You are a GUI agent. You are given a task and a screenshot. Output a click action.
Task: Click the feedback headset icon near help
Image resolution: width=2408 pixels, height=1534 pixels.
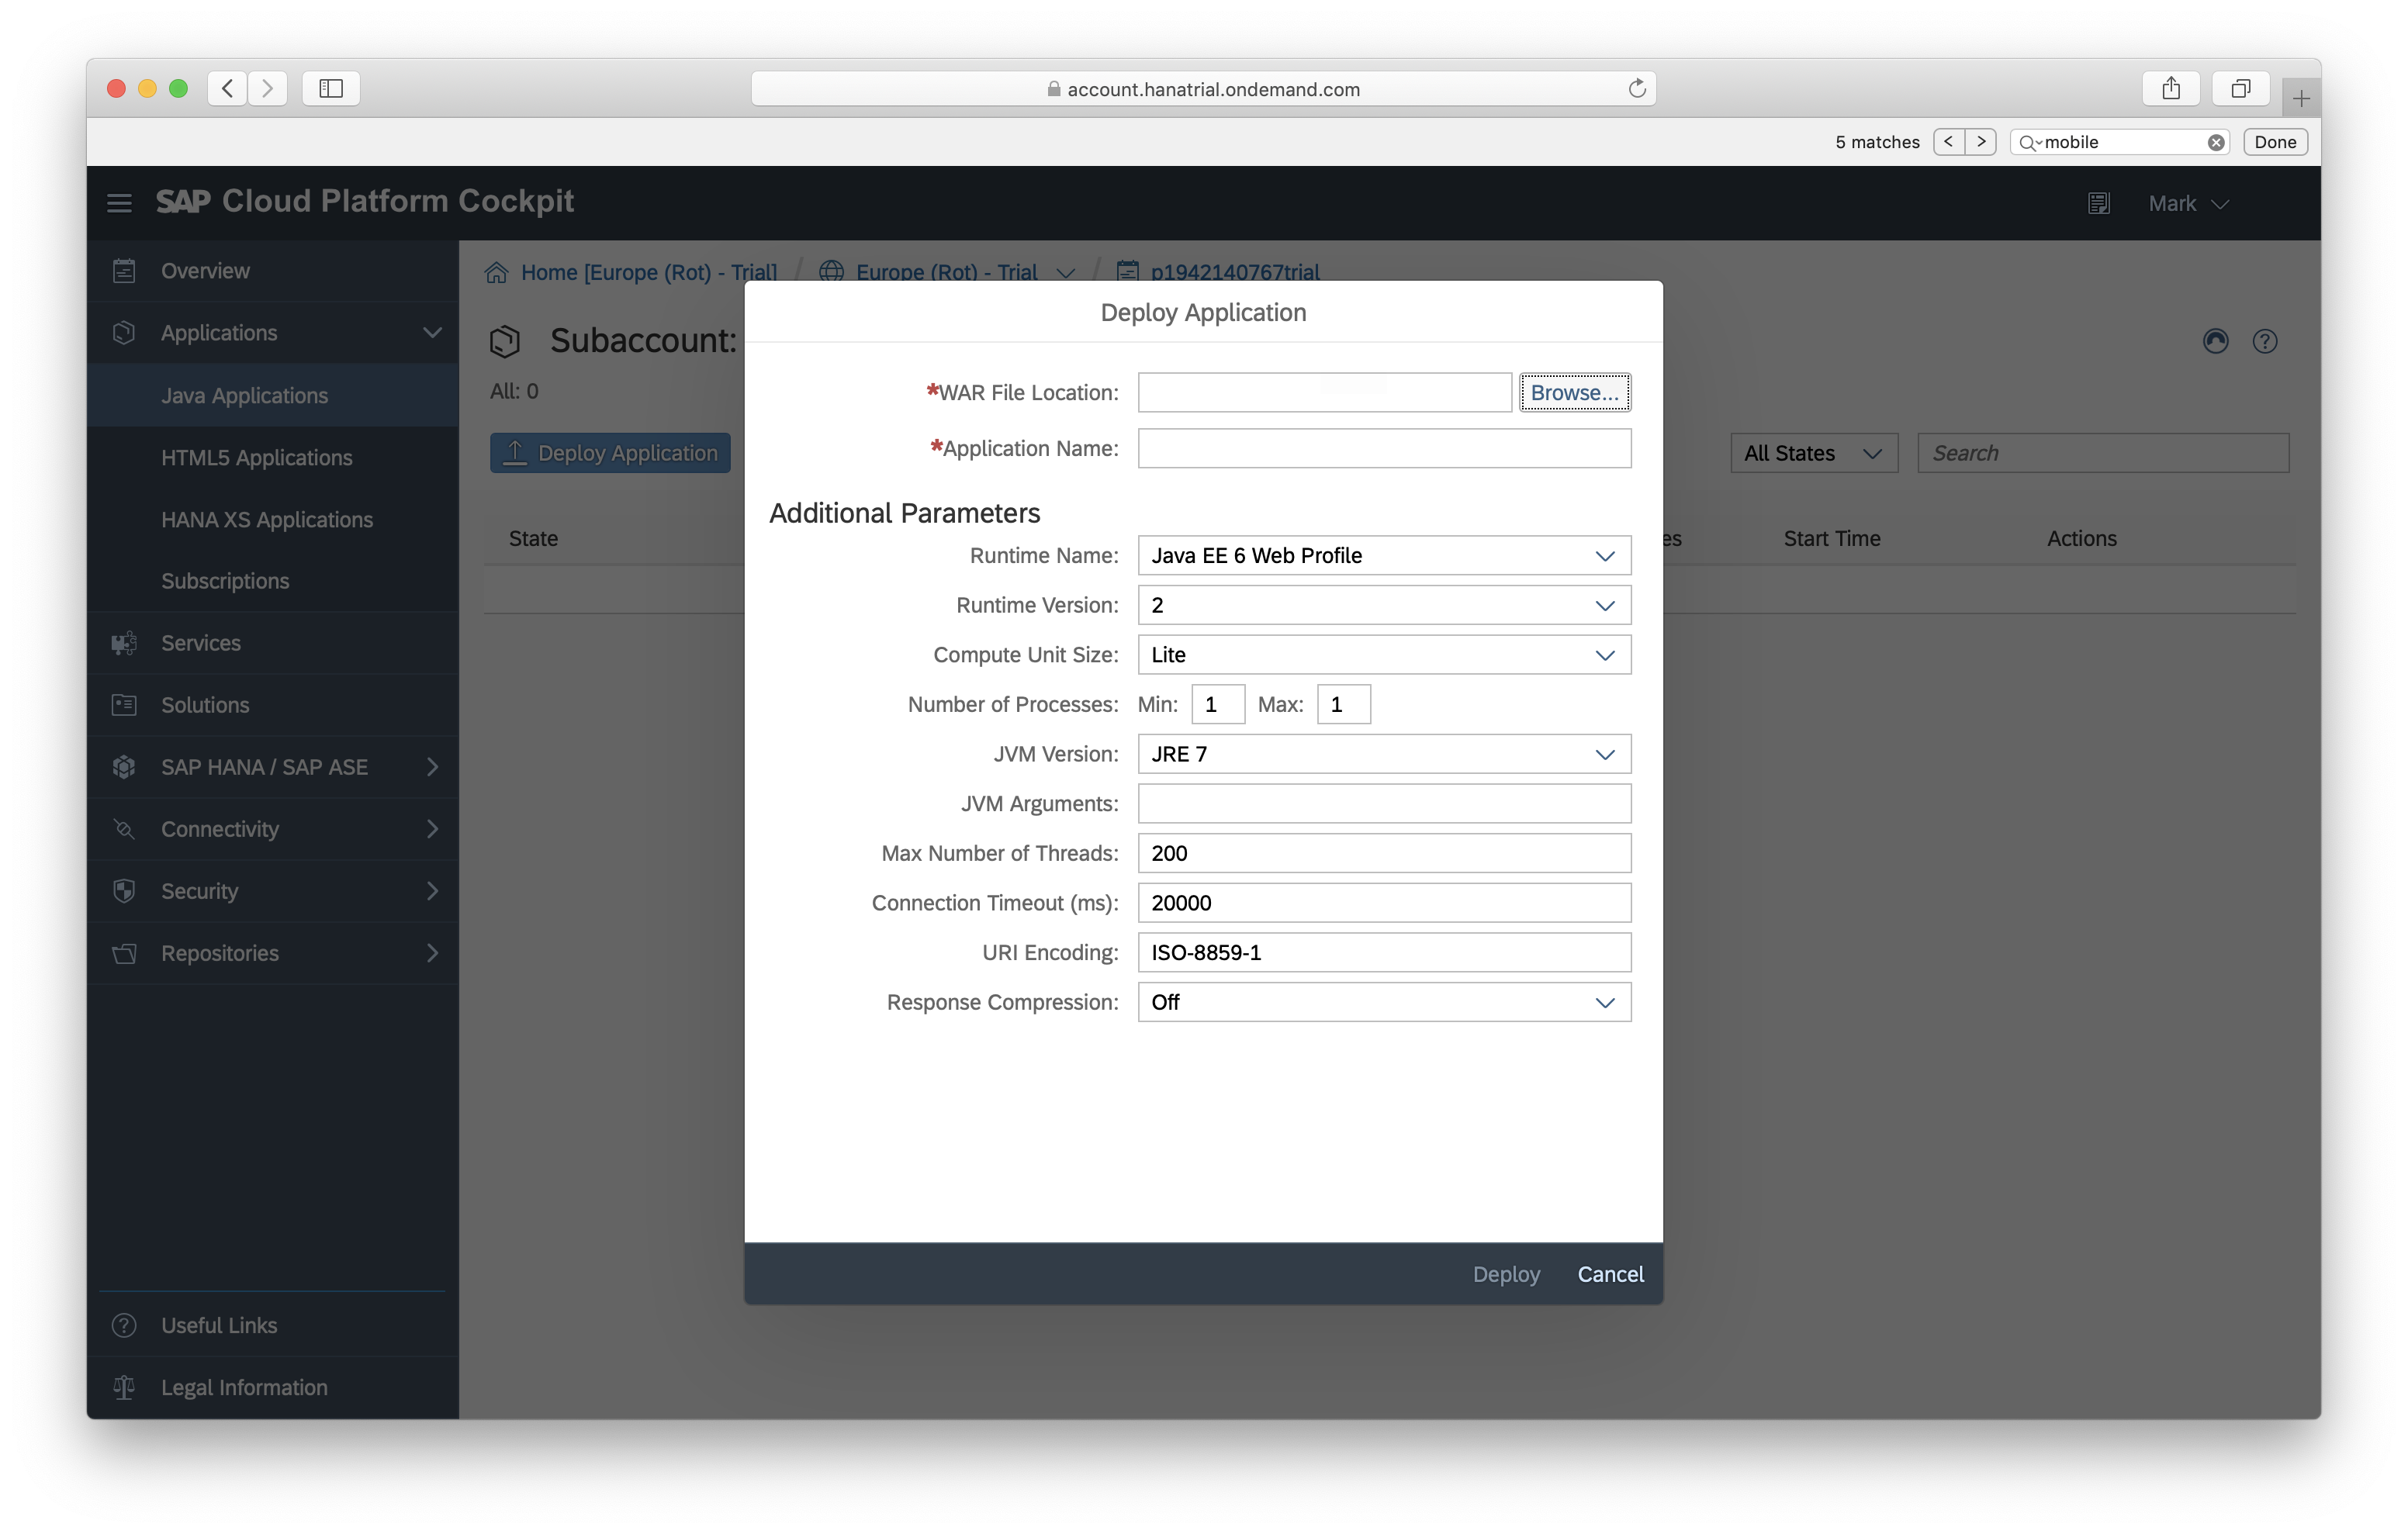point(2215,342)
